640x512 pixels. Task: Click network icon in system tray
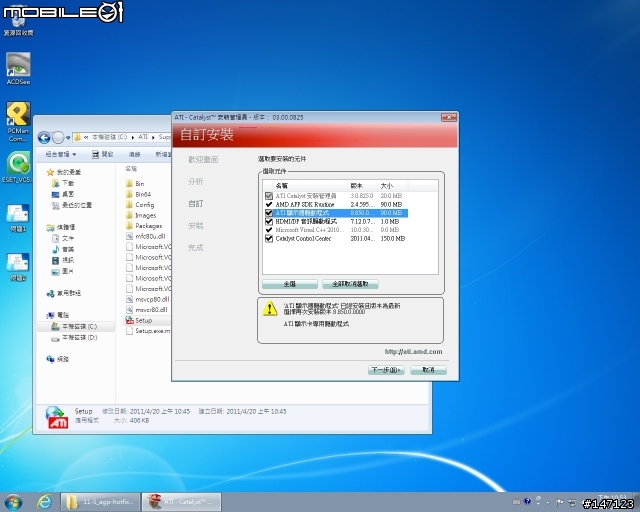click(x=572, y=502)
